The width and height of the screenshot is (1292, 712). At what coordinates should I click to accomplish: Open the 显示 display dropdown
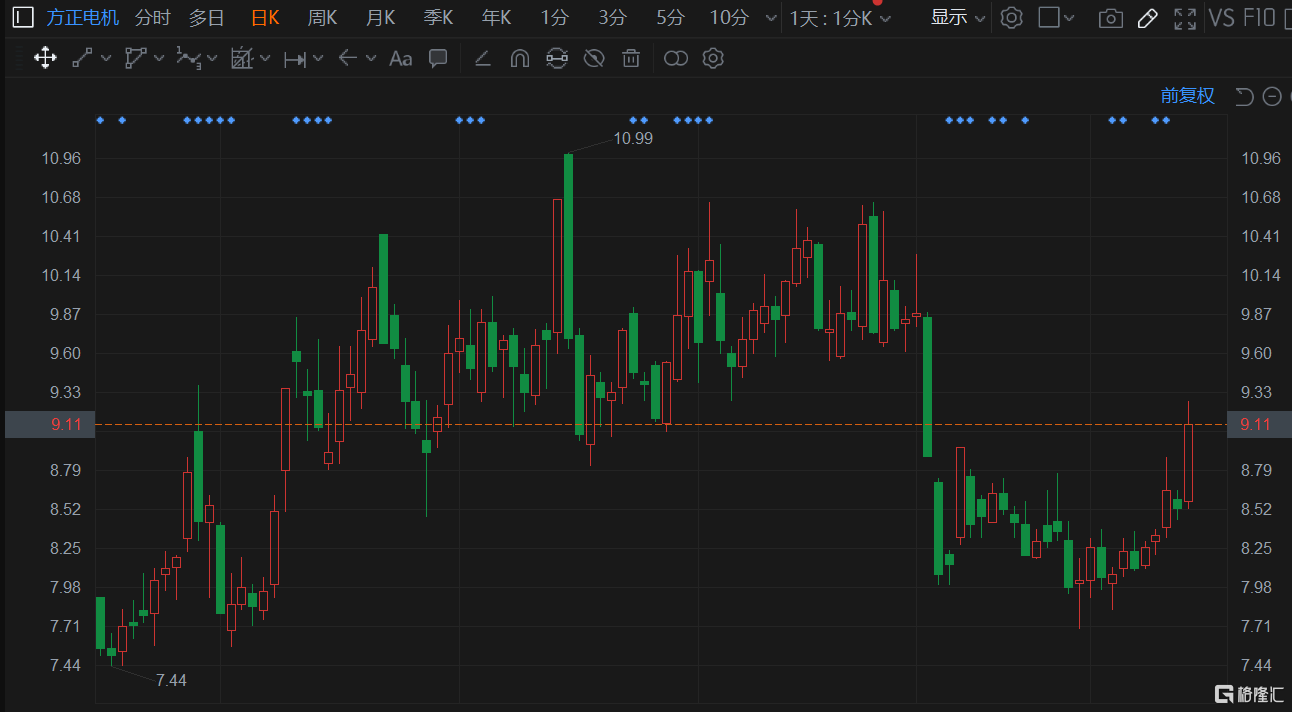[957, 17]
